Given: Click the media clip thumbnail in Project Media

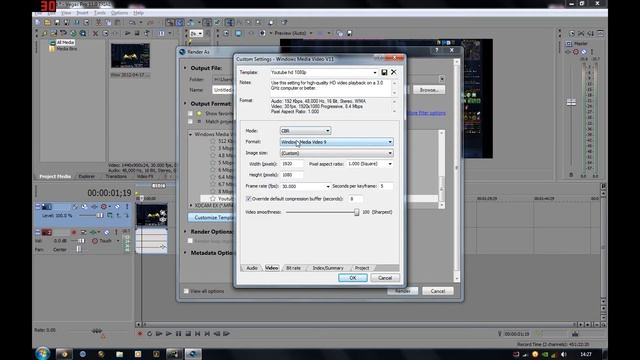Looking at the screenshot, I should click(130, 56).
